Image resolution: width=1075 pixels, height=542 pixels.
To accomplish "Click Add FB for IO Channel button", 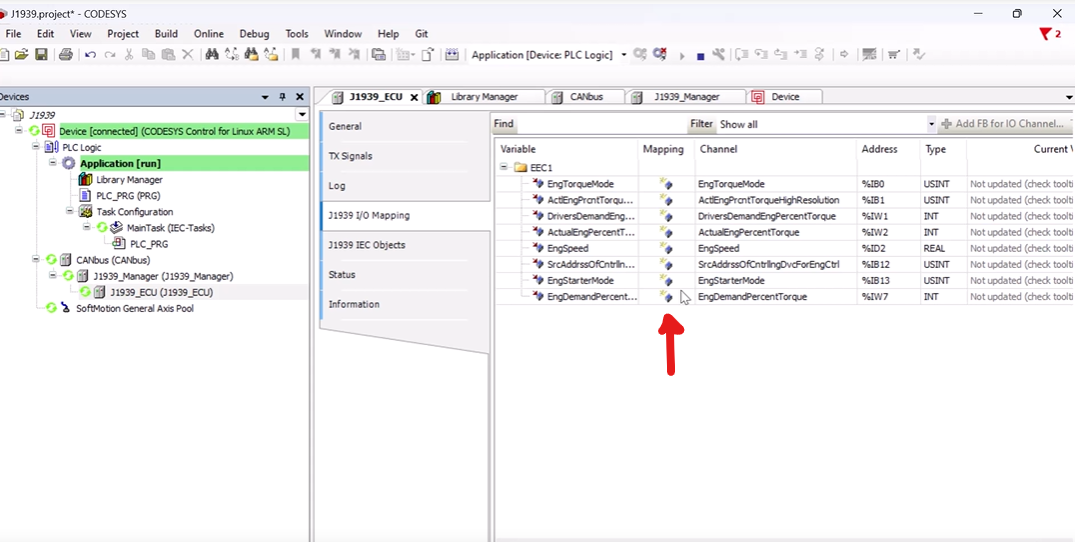I will point(1004,125).
